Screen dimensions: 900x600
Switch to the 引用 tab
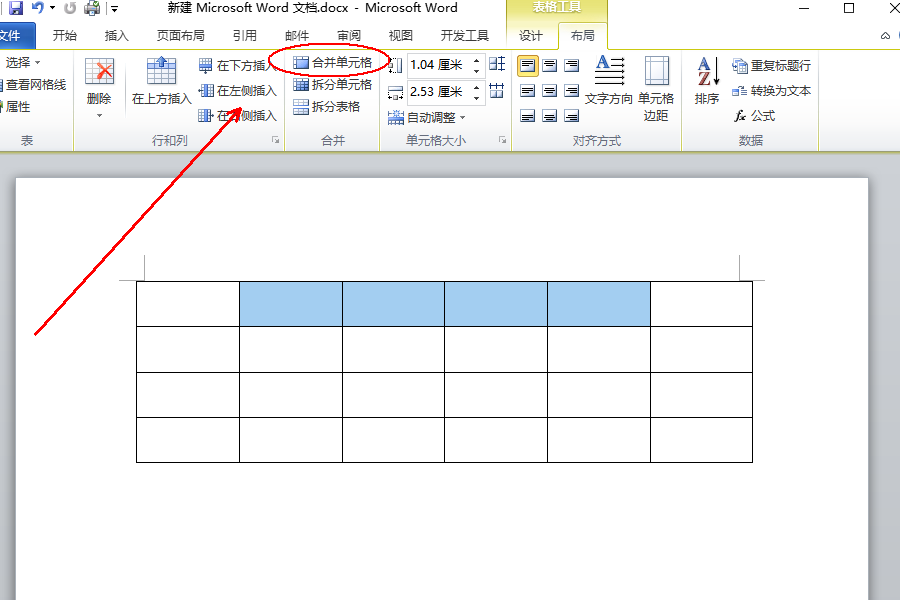click(x=245, y=36)
